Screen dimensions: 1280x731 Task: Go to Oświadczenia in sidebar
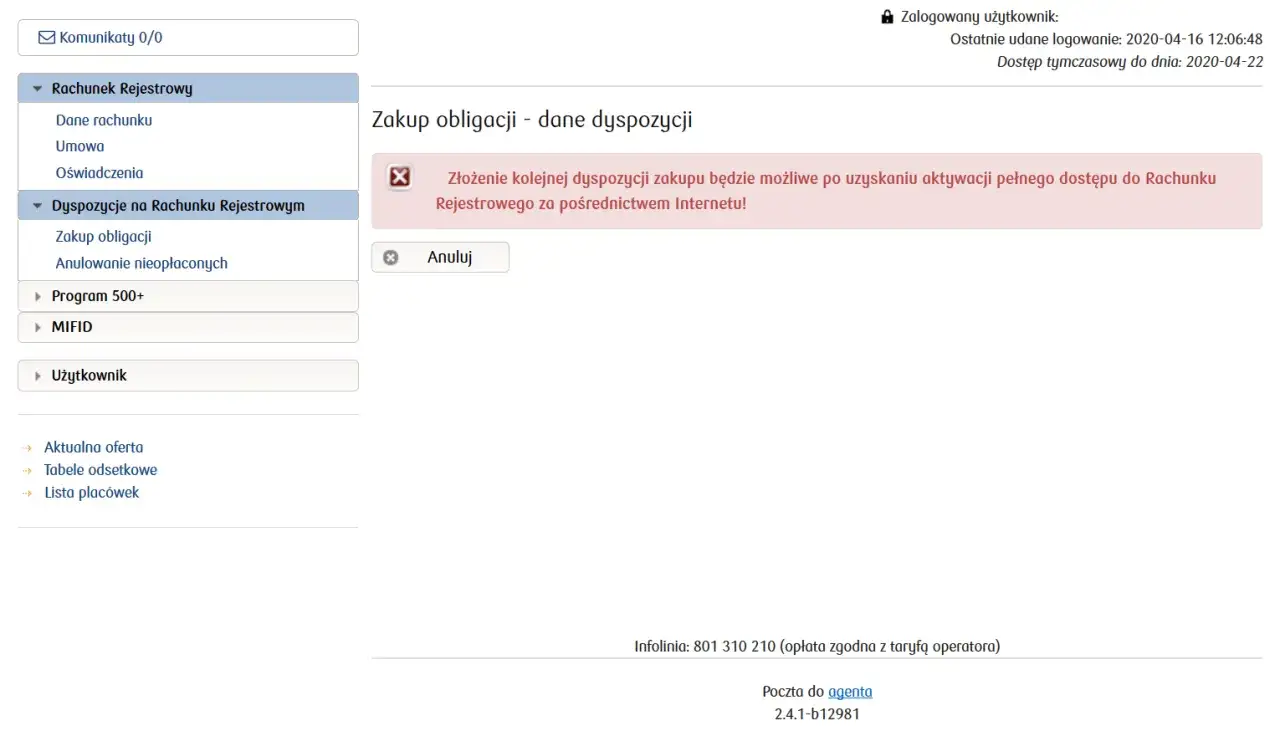pyautogui.click(x=99, y=173)
